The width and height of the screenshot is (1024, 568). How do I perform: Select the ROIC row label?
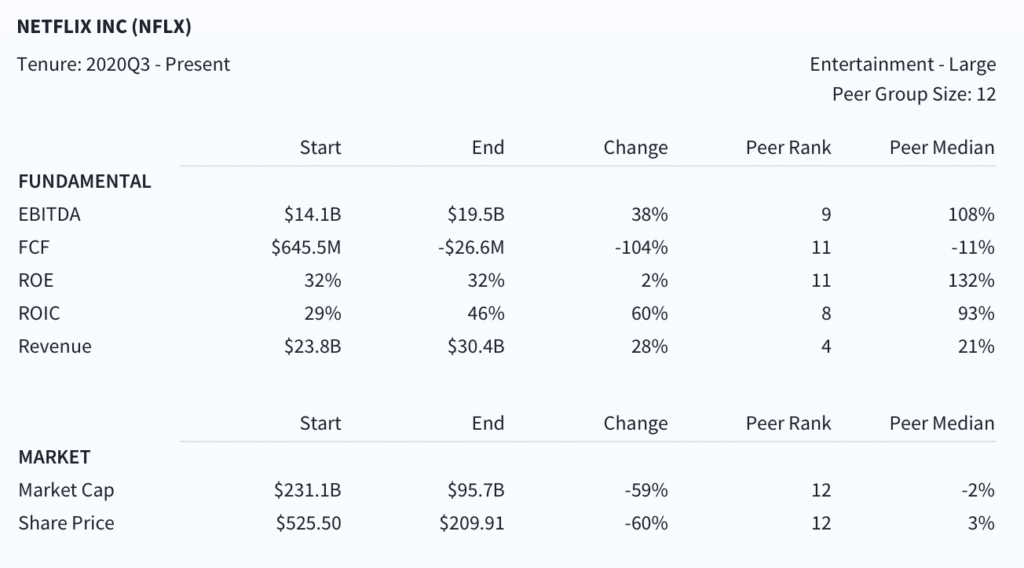(x=39, y=313)
